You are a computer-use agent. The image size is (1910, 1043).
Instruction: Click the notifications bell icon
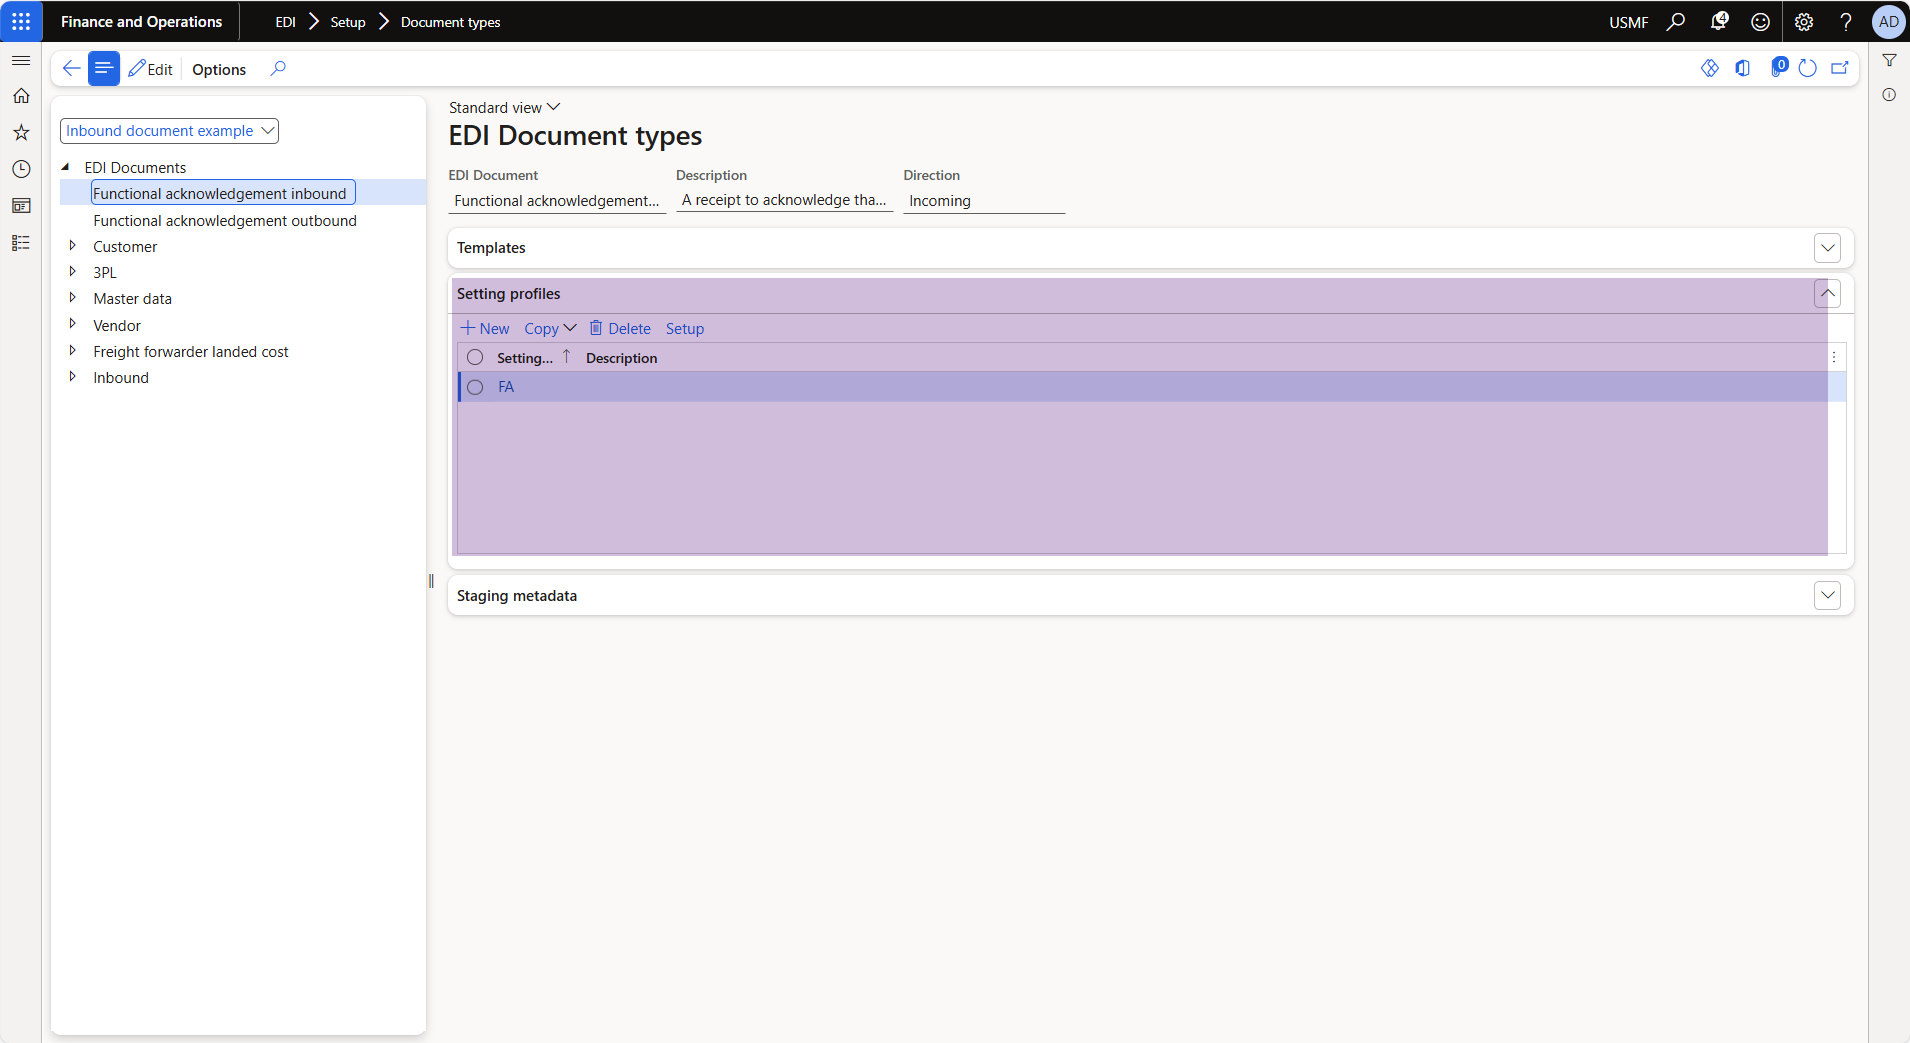[x=1719, y=21]
